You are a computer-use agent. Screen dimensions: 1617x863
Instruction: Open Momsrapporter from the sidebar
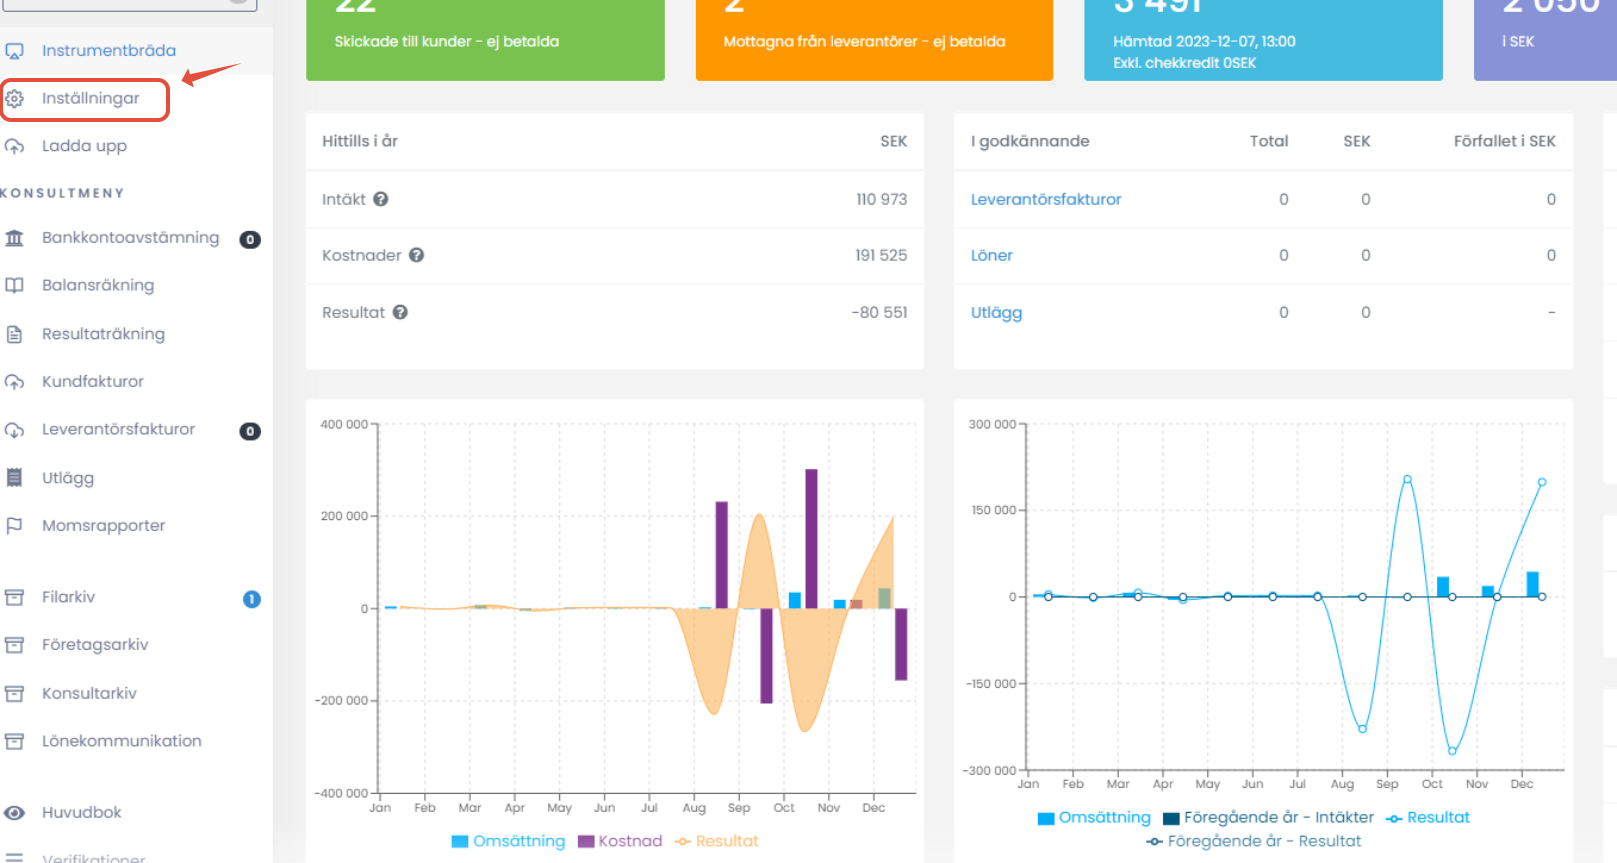(104, 526)
